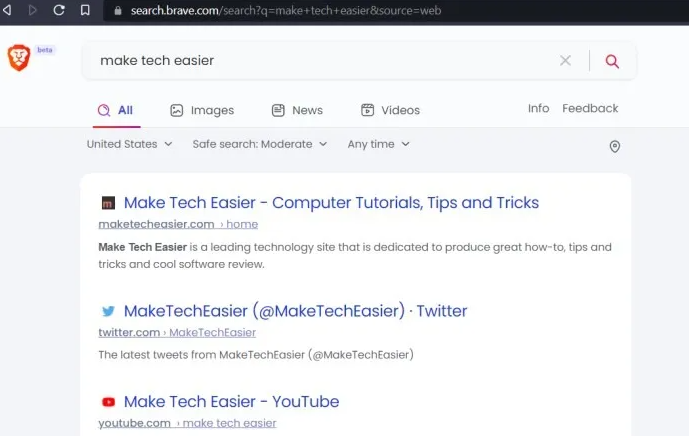Click 'The latest tweets from MakeTechEasier' snippet
The width and height of the screenshot is (689, 437).
256,355
